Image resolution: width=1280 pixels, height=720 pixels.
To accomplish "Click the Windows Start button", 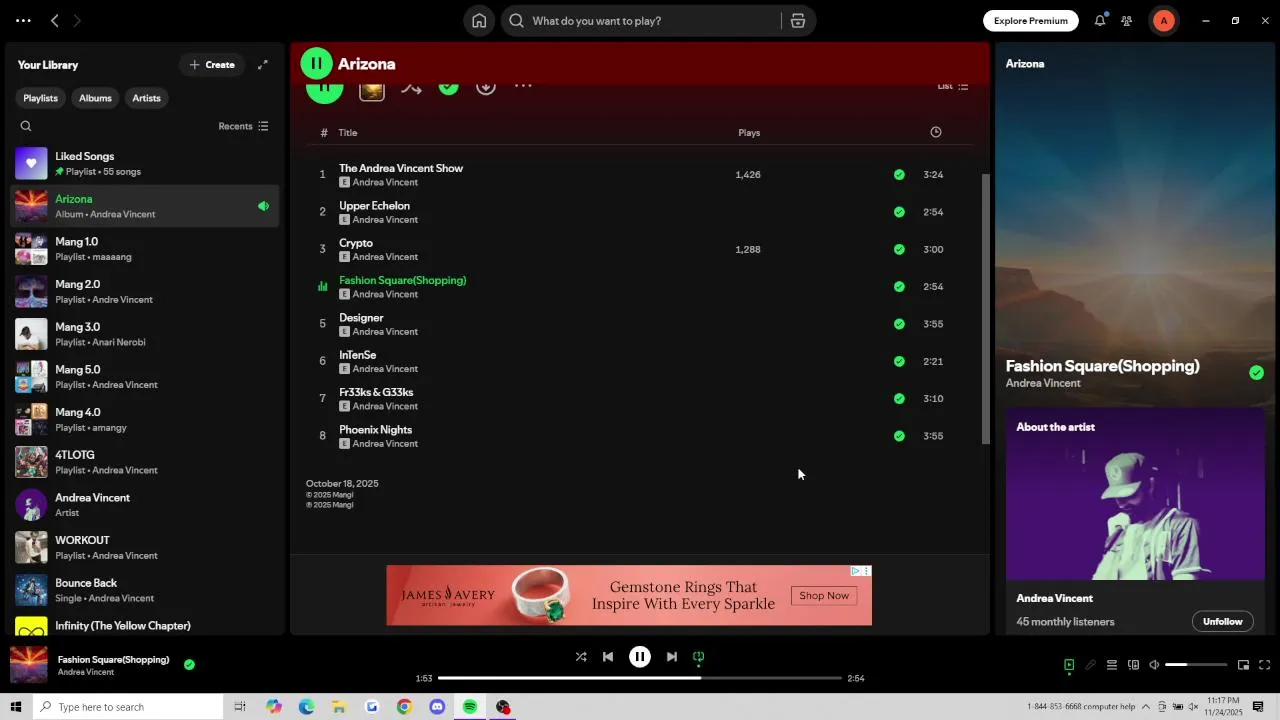I will pyautogui.click(x=16, y=707).
